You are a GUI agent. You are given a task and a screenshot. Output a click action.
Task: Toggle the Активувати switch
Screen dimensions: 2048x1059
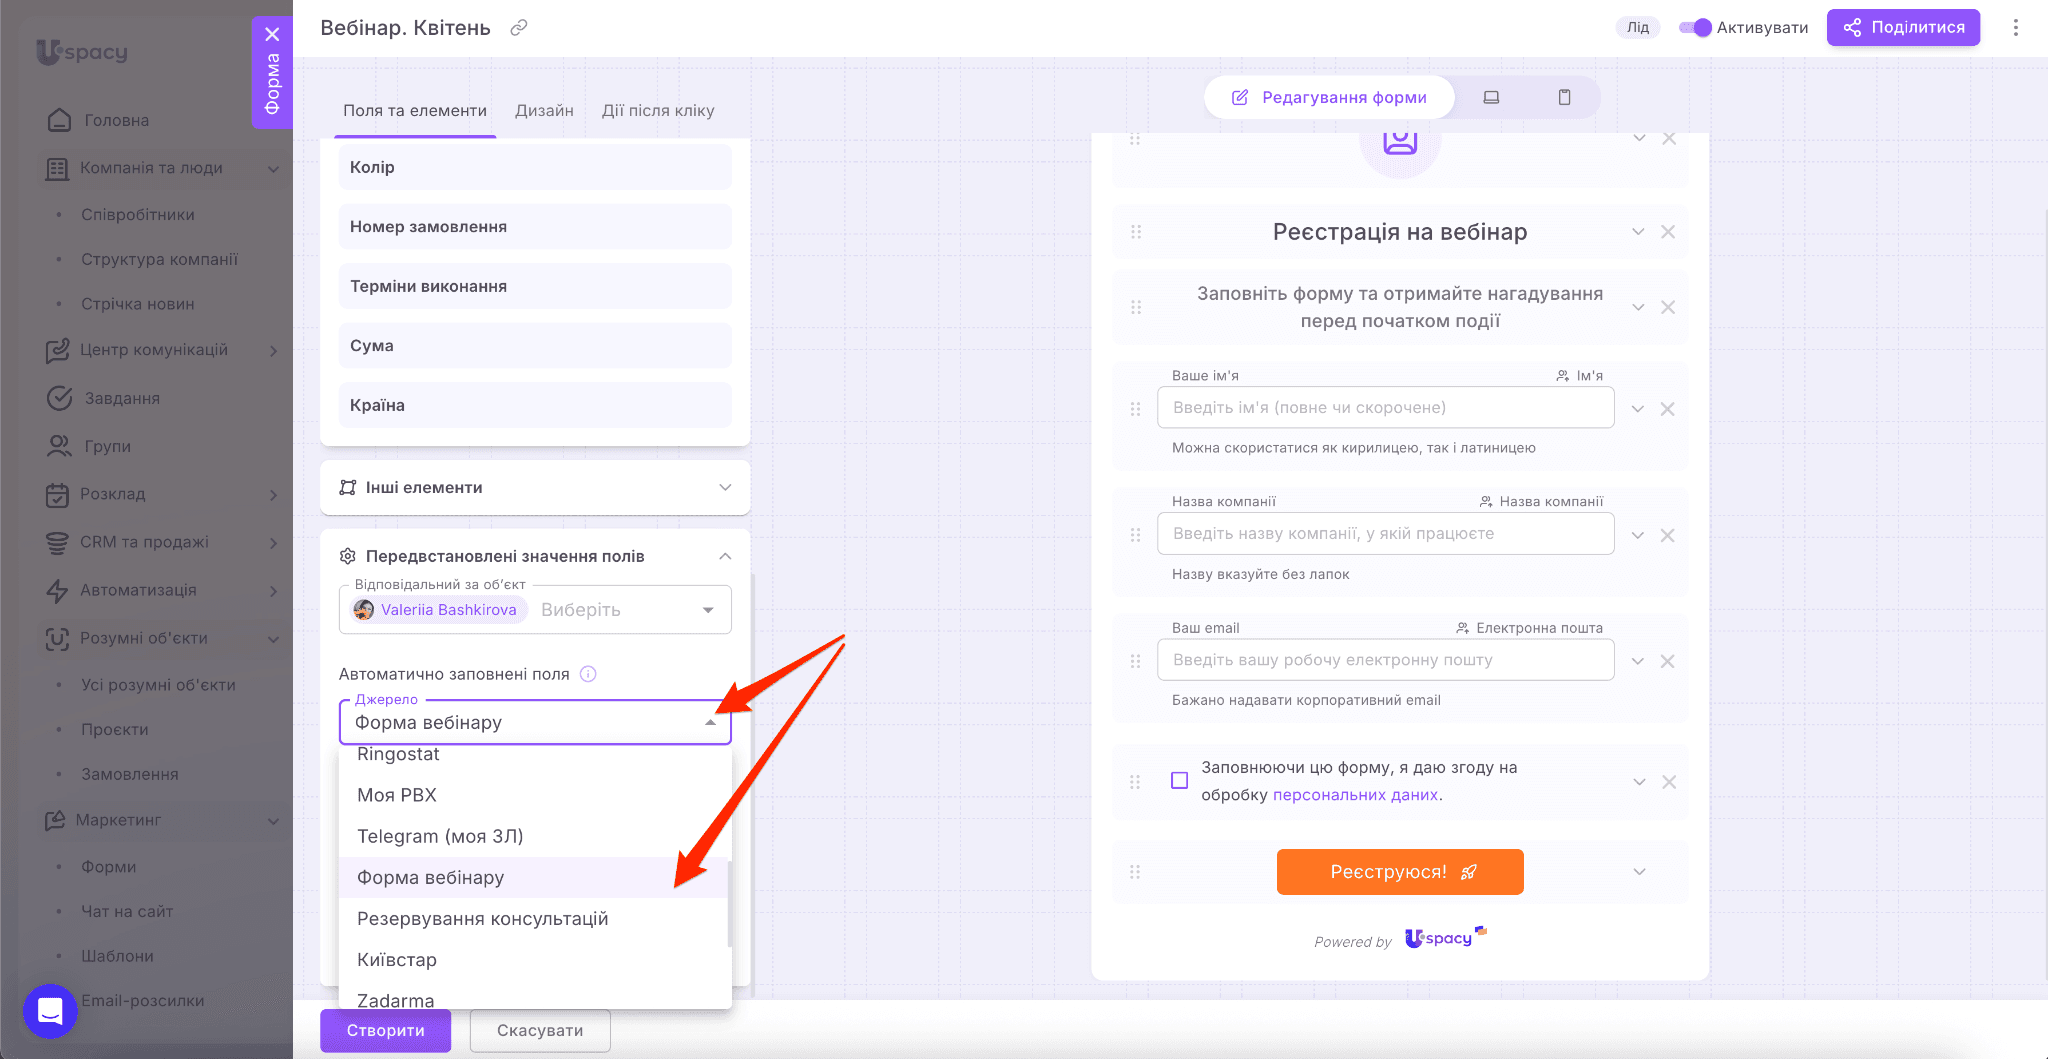[x=1695, y=28]
